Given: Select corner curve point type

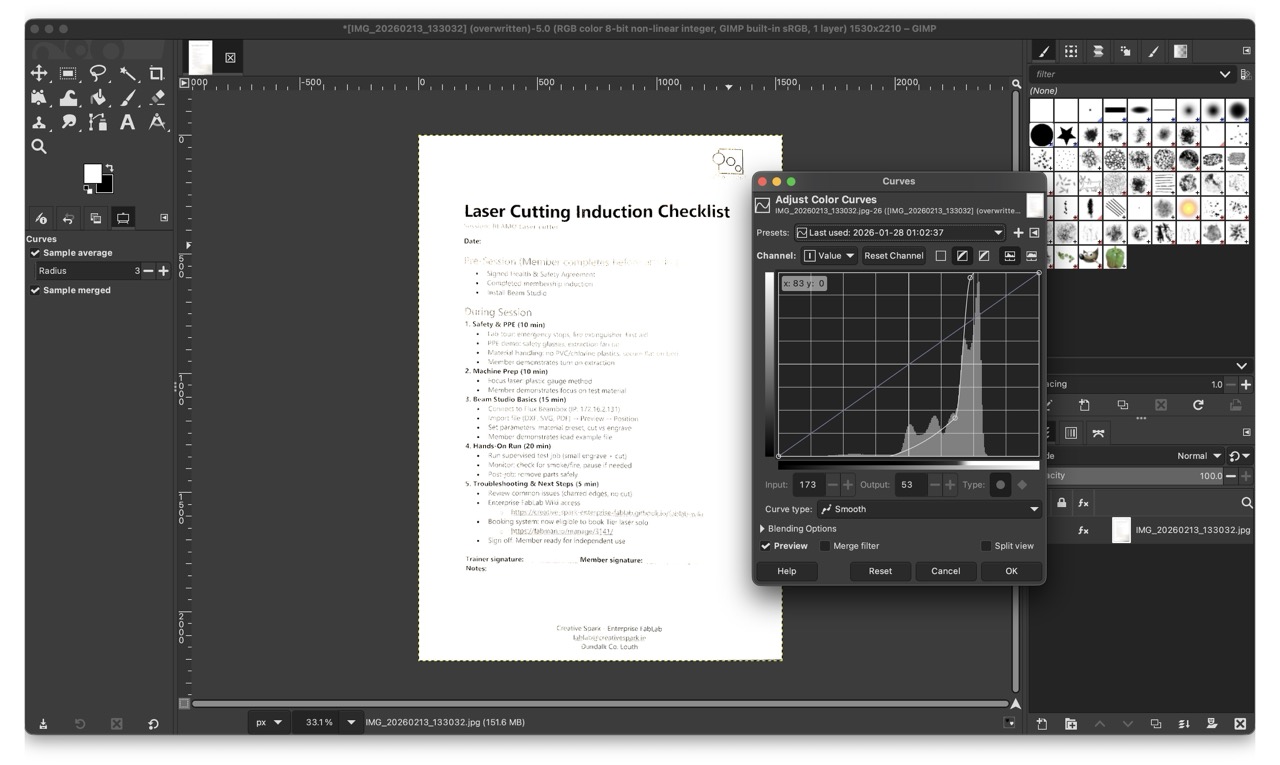Looking at the screenshot, I should coord(1022,485).
